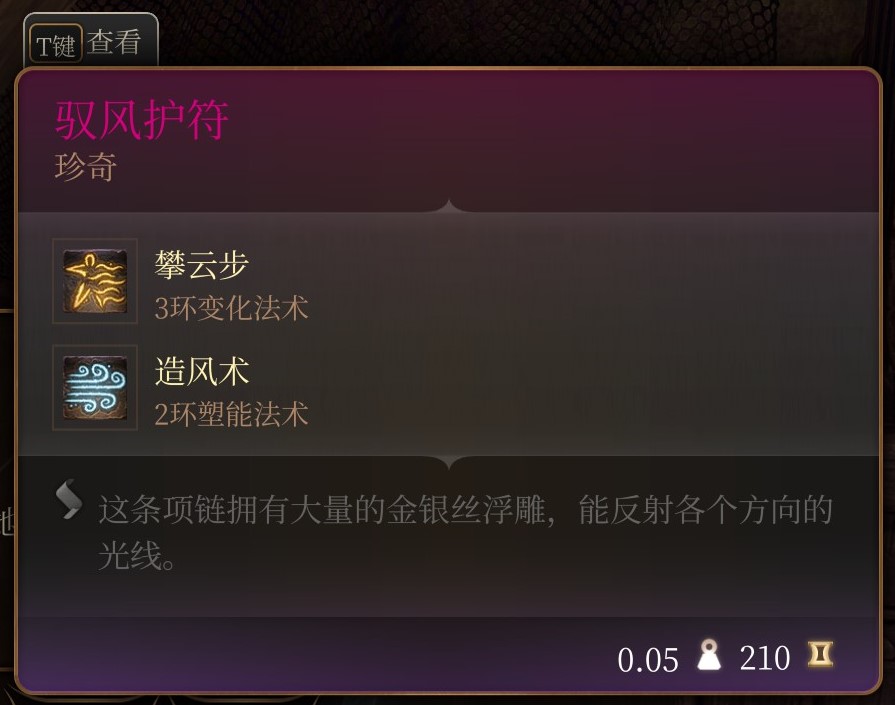
Task: Click the T键 key badge
Action: tap(55, 45)
